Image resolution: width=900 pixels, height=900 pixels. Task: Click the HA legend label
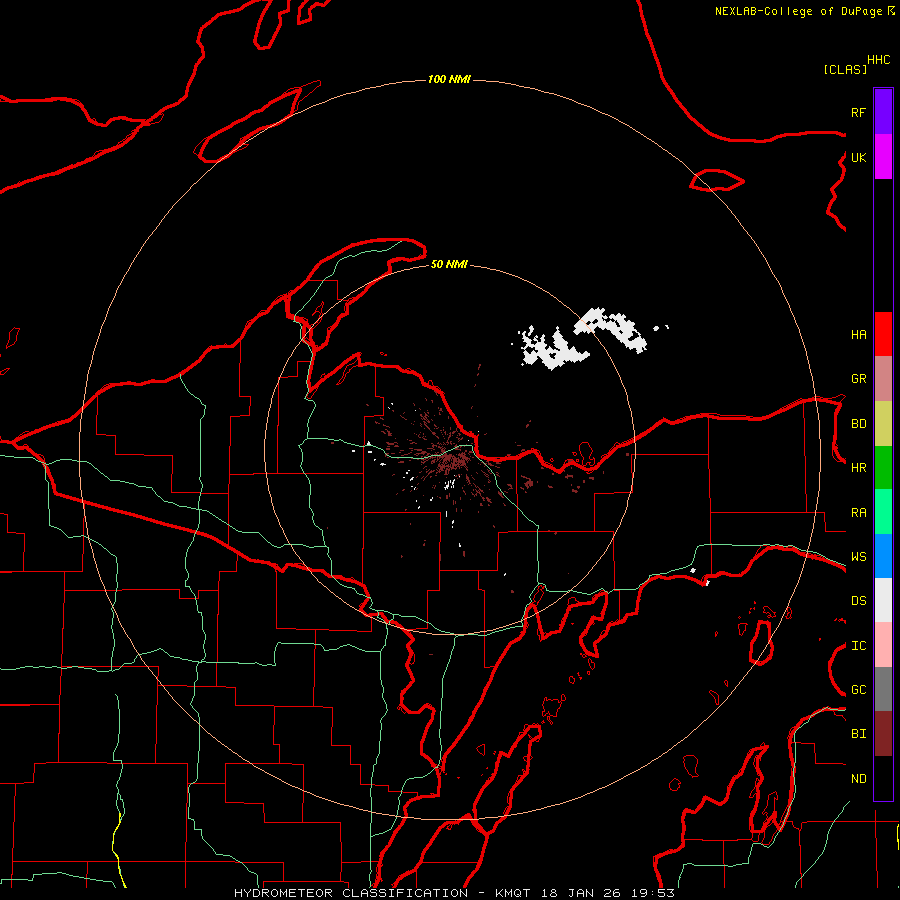[858, 334]
